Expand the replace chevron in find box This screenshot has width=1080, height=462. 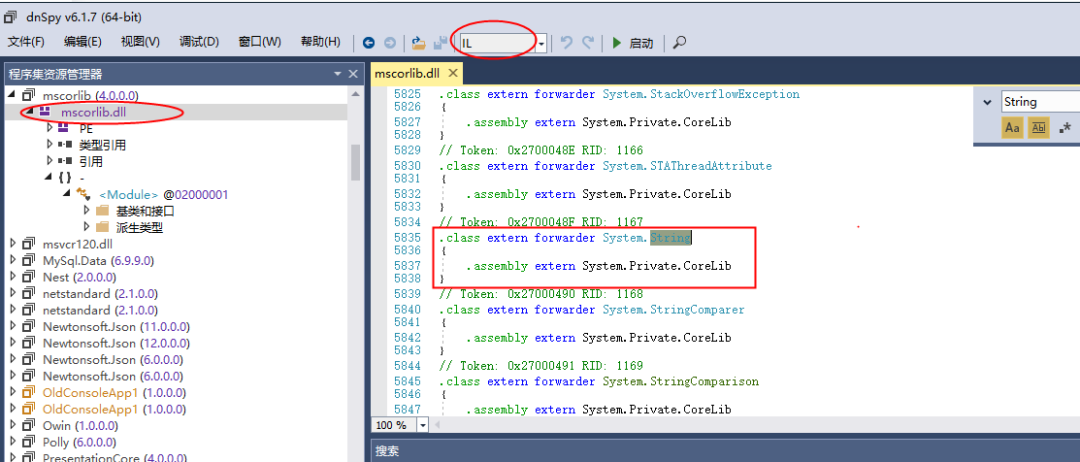click(x=987, y=102)
